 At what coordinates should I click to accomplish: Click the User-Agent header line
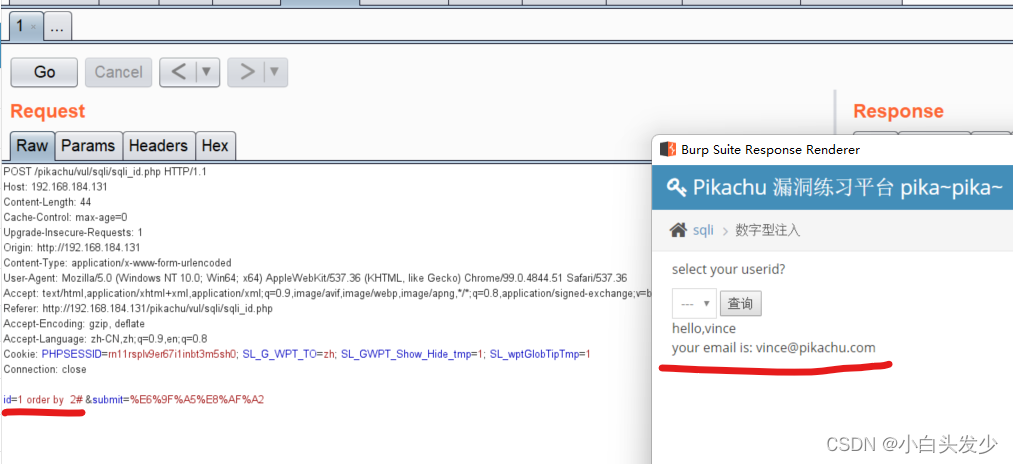[x=315, y=279]
